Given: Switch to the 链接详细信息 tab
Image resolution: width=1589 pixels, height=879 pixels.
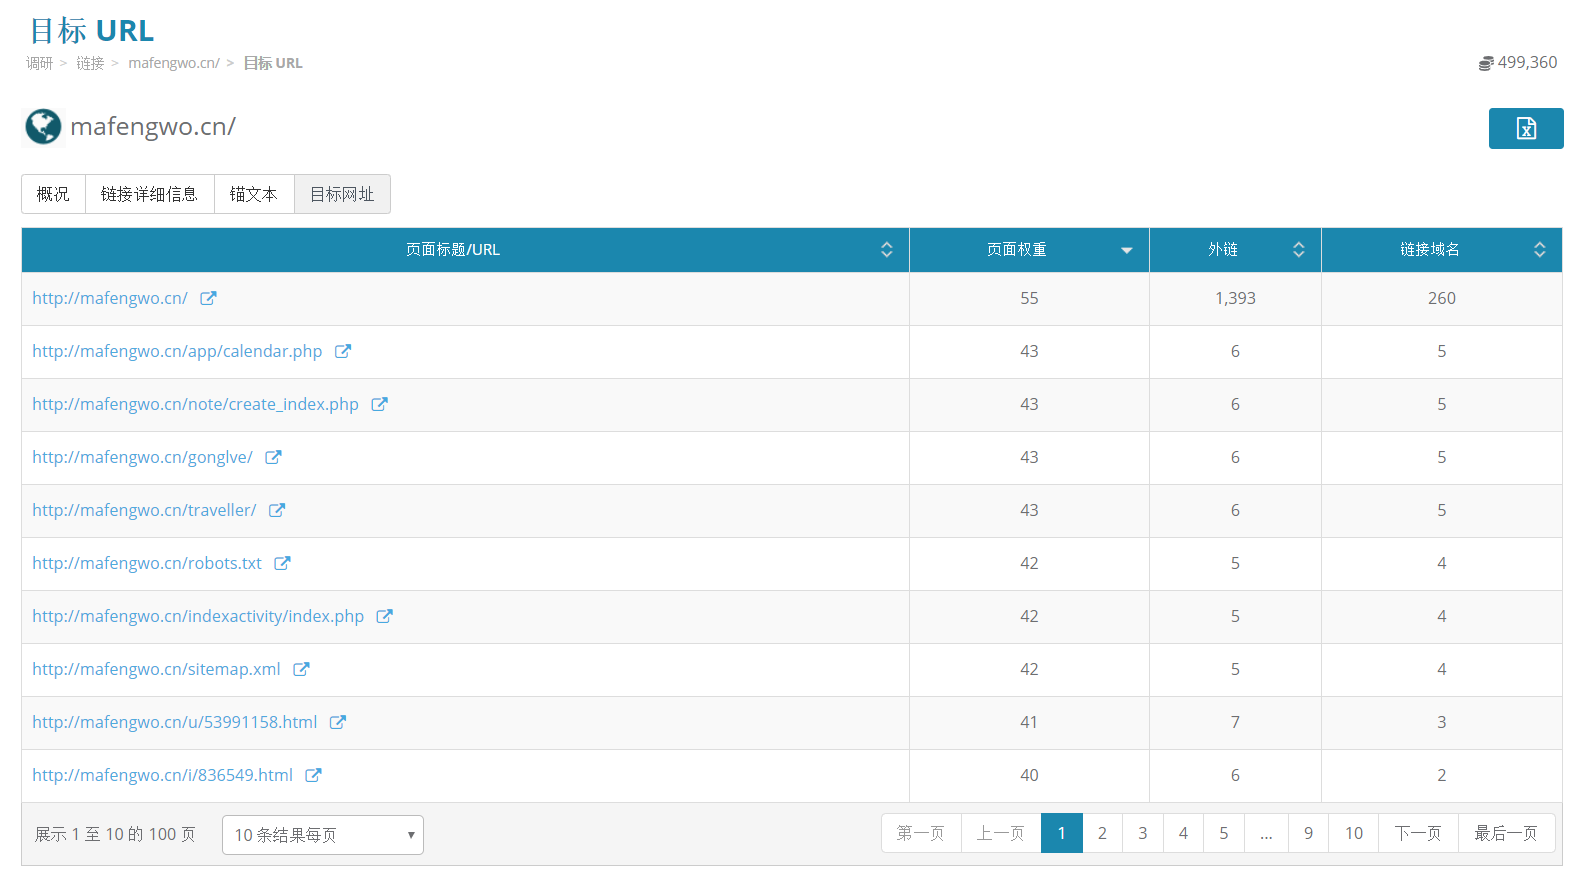Looking at the screenshot, I should coord(150,194).
